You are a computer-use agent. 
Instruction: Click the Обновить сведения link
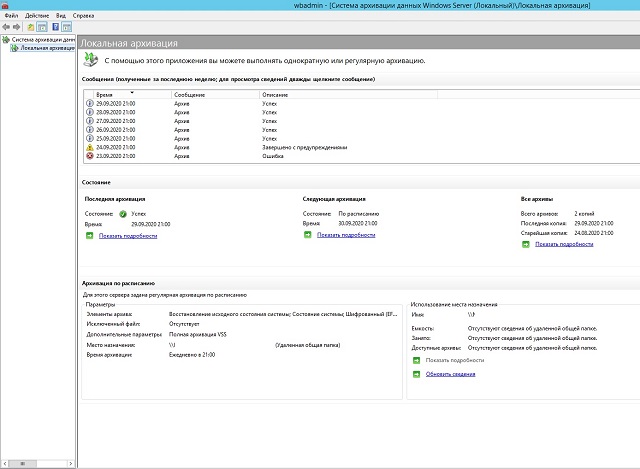(x=450, y=374)
